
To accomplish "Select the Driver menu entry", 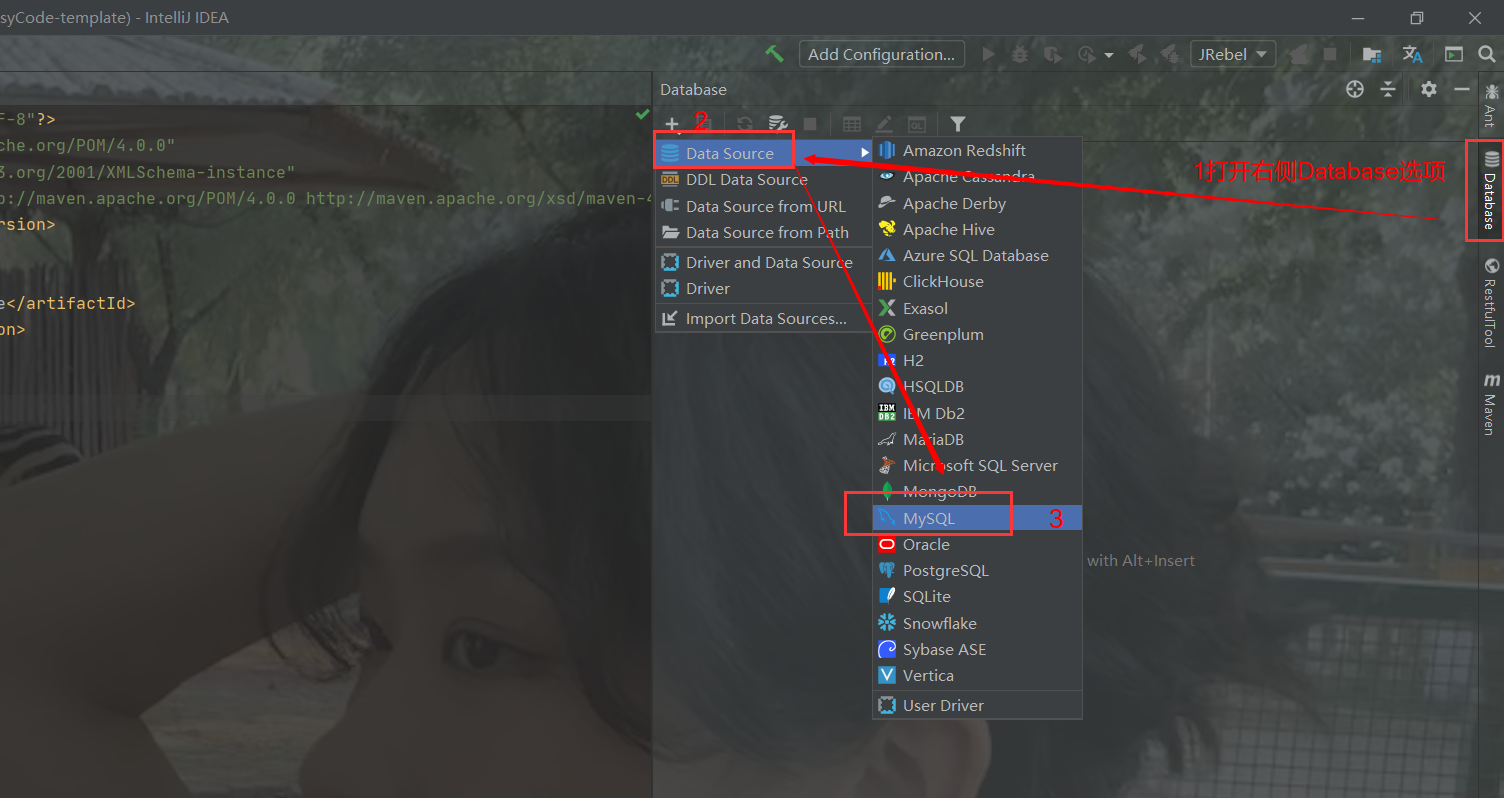I will tap(764, 288).
